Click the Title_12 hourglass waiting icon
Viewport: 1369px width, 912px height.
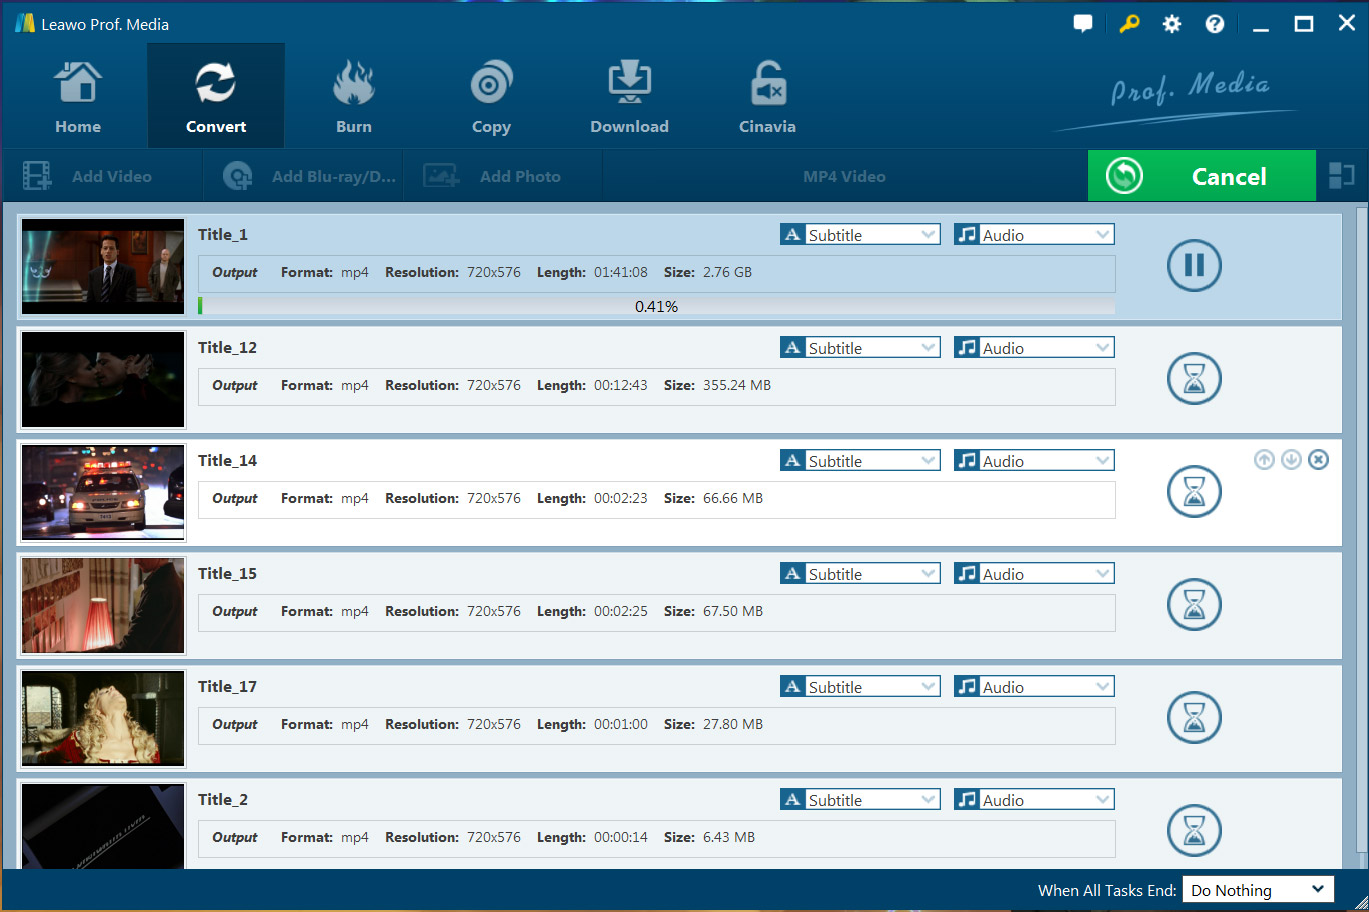[1194, 378]
